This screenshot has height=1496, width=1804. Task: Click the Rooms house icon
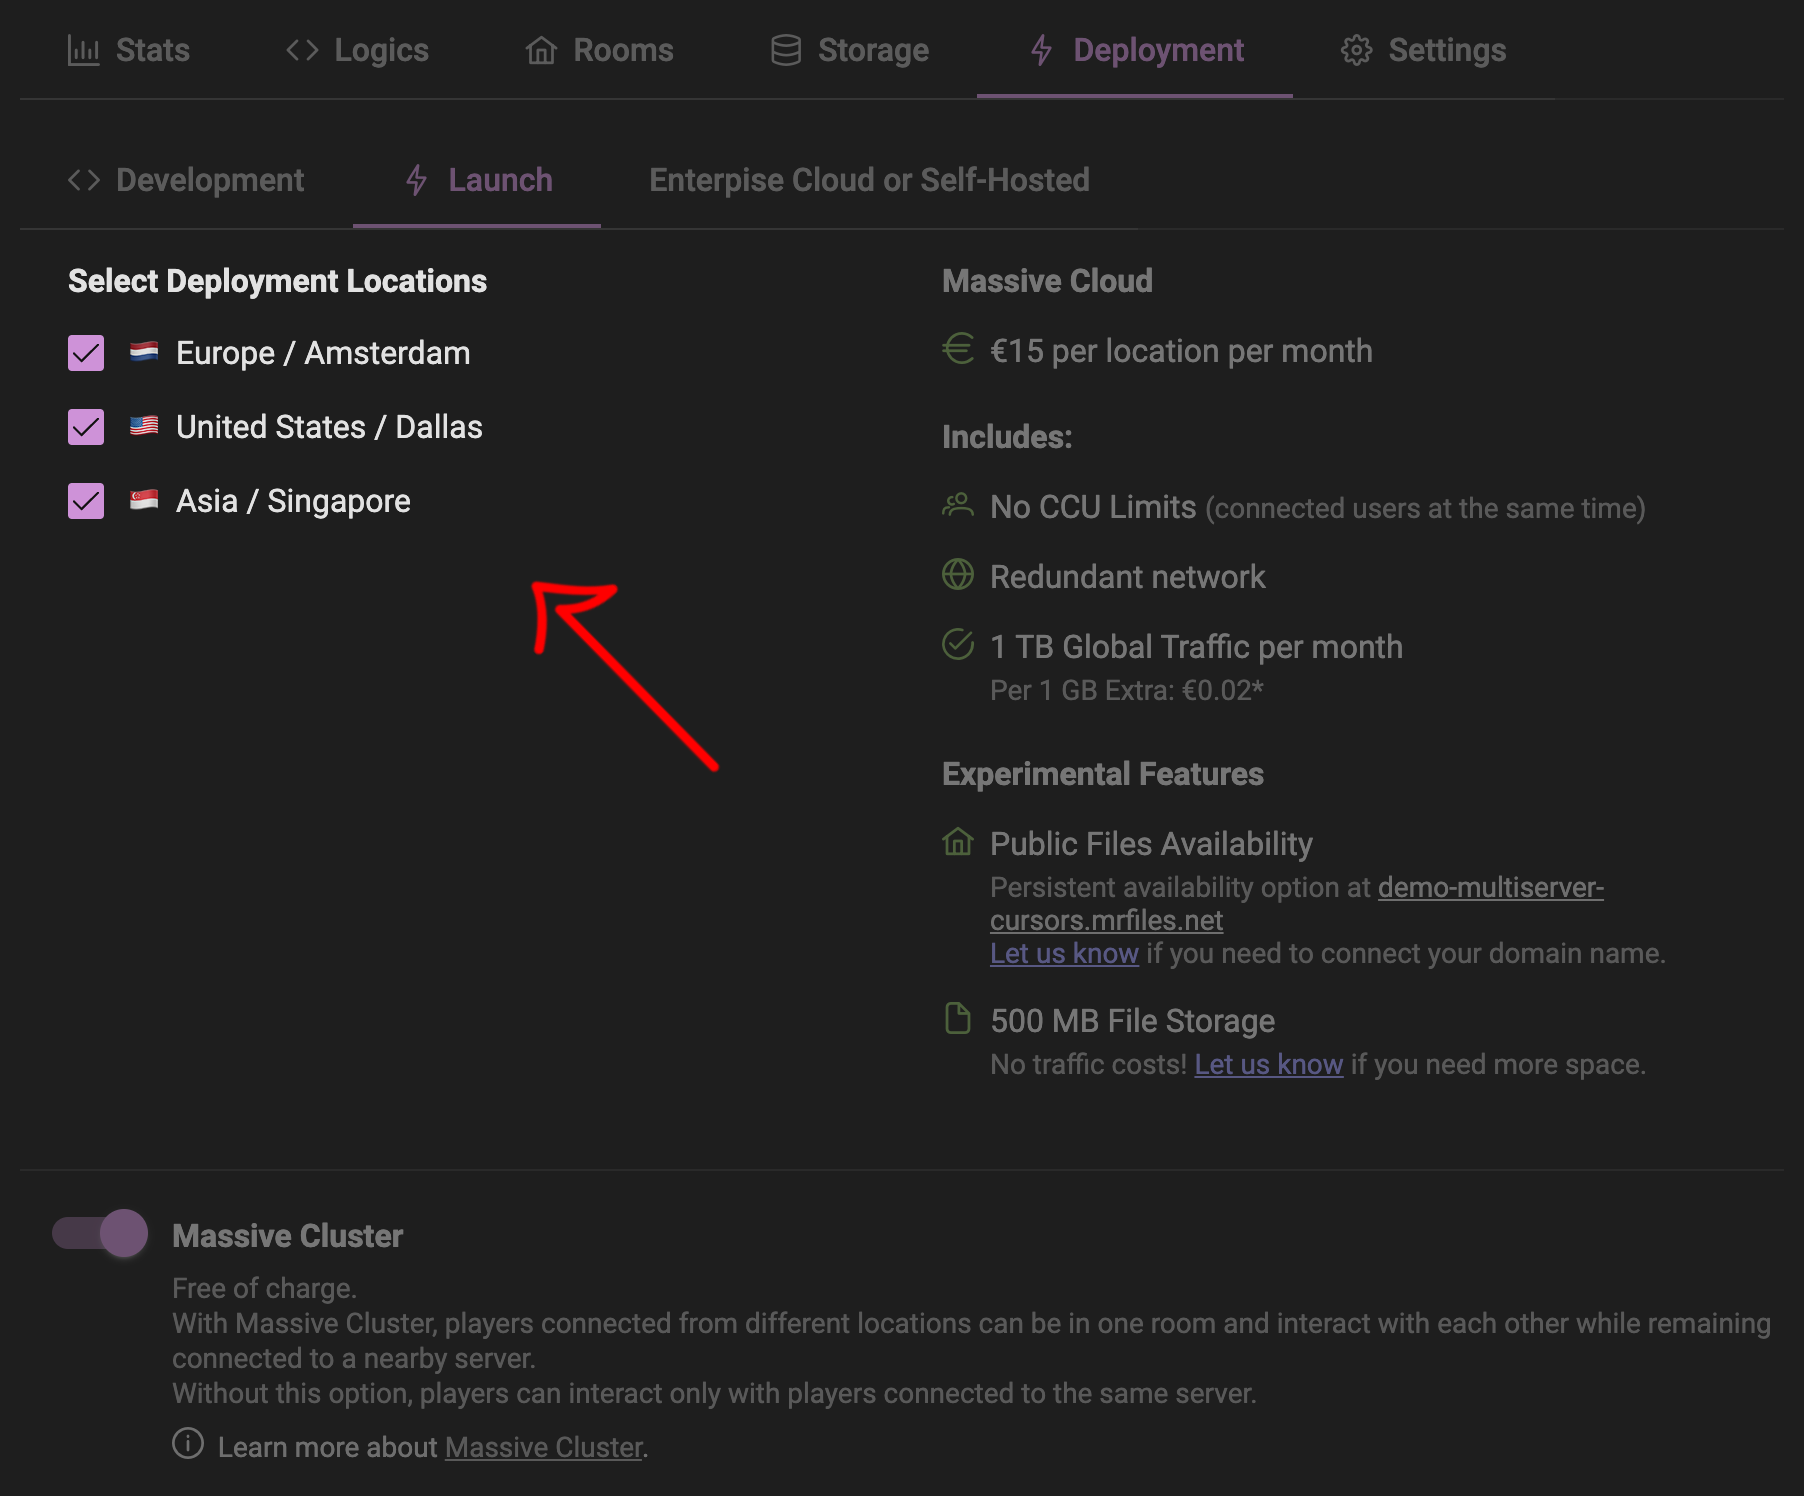541,50
